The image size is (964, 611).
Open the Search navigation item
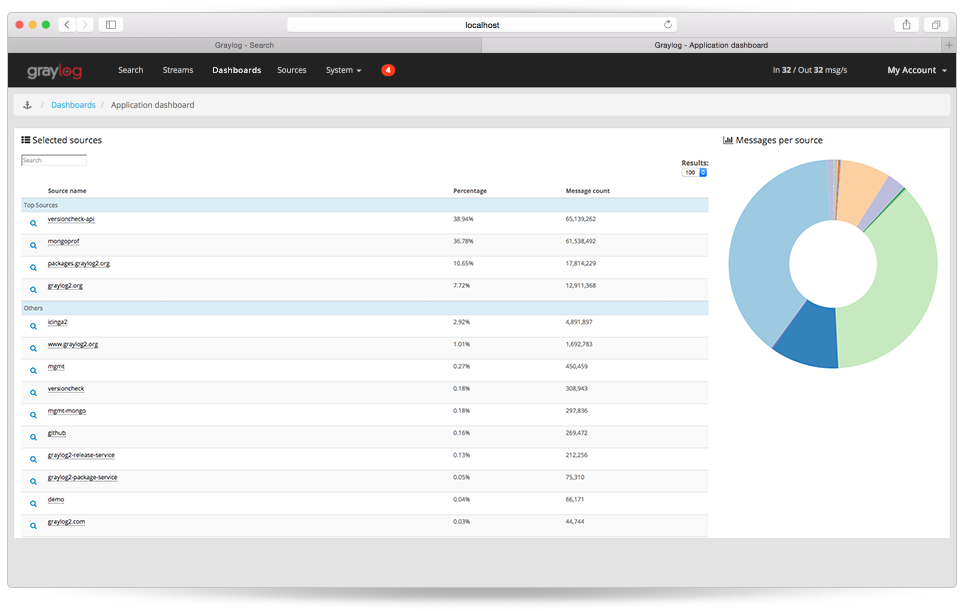point(130,70)
